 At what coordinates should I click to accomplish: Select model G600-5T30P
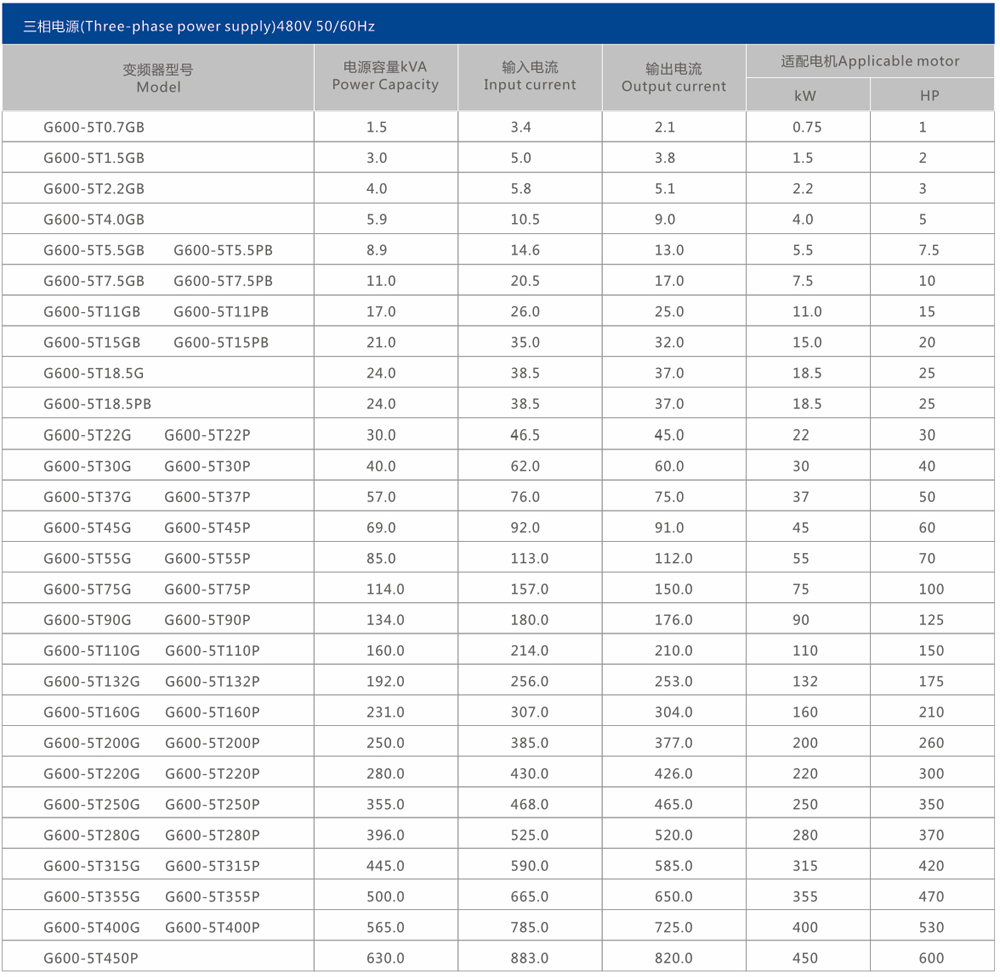[x=207, y=466]
